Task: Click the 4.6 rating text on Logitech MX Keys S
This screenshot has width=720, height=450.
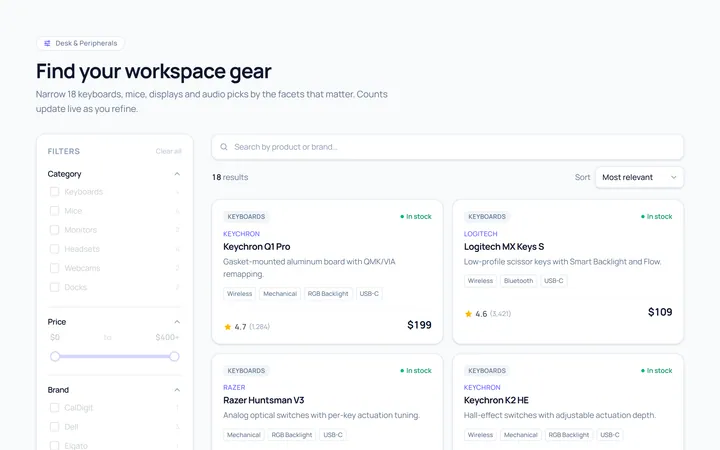Action: pyautogui.click(x=481, y=314)
